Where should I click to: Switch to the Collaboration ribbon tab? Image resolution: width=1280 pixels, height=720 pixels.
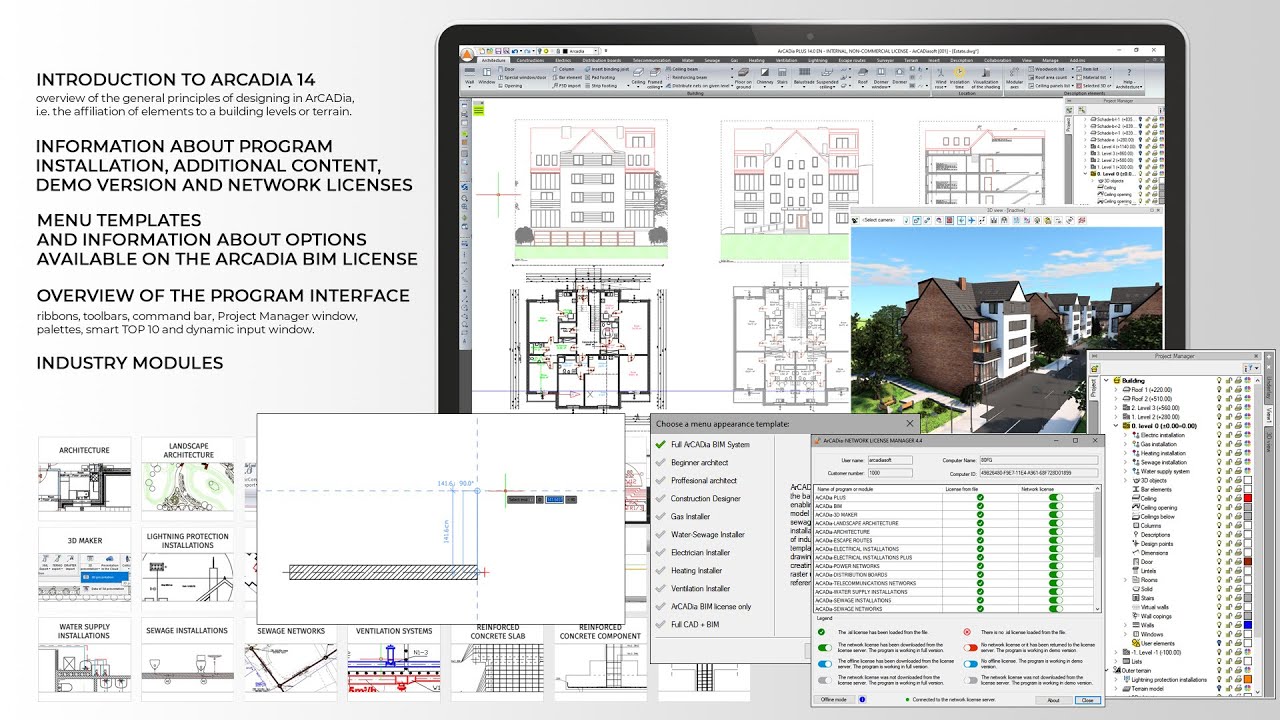click(x=997, y=60)
